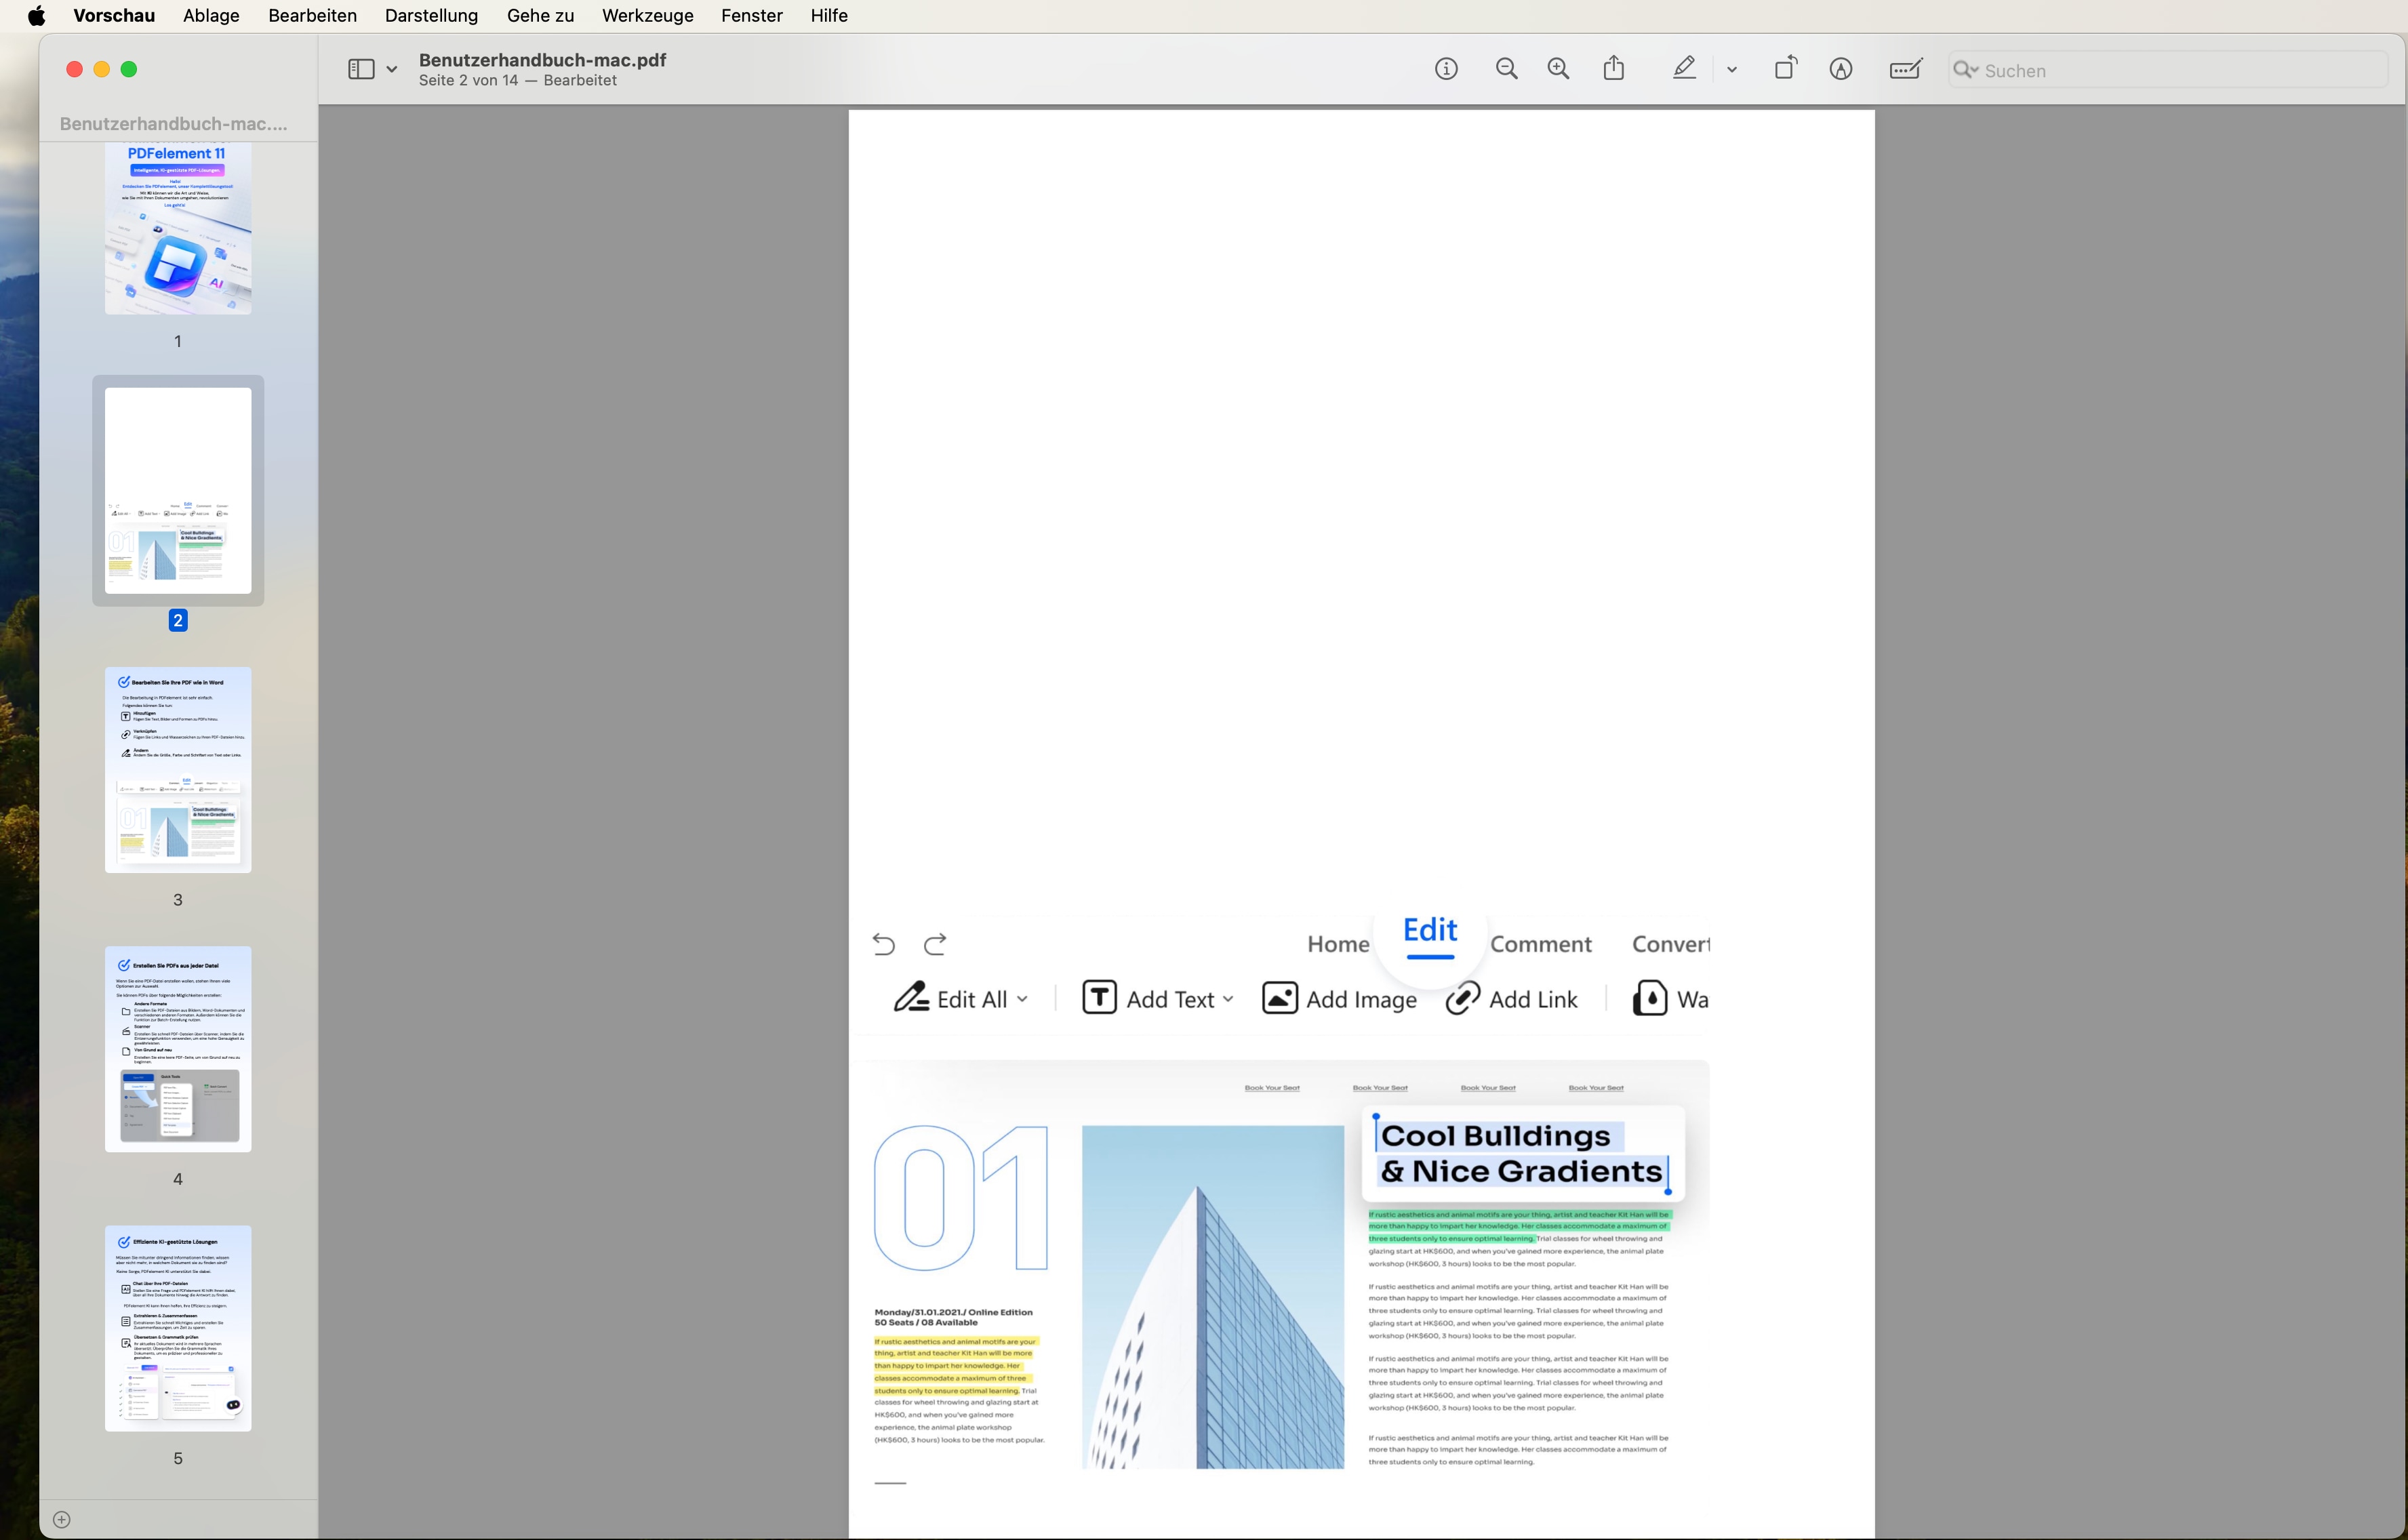The height and width of the screenshot is (1540, 2408).
Task: Click the Comment tab in page image
Action: 1541,944
